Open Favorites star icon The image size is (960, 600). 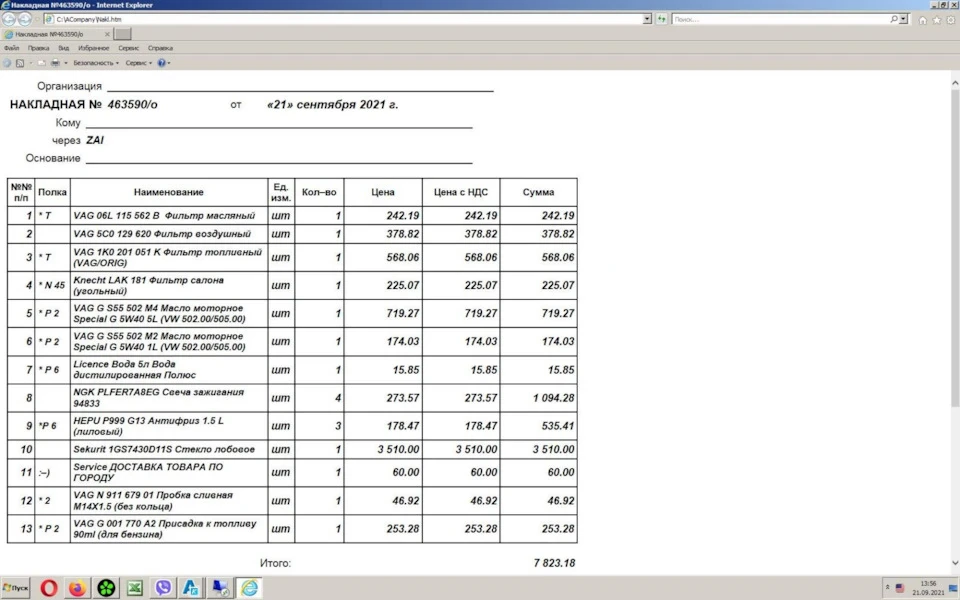click(937, 20)
